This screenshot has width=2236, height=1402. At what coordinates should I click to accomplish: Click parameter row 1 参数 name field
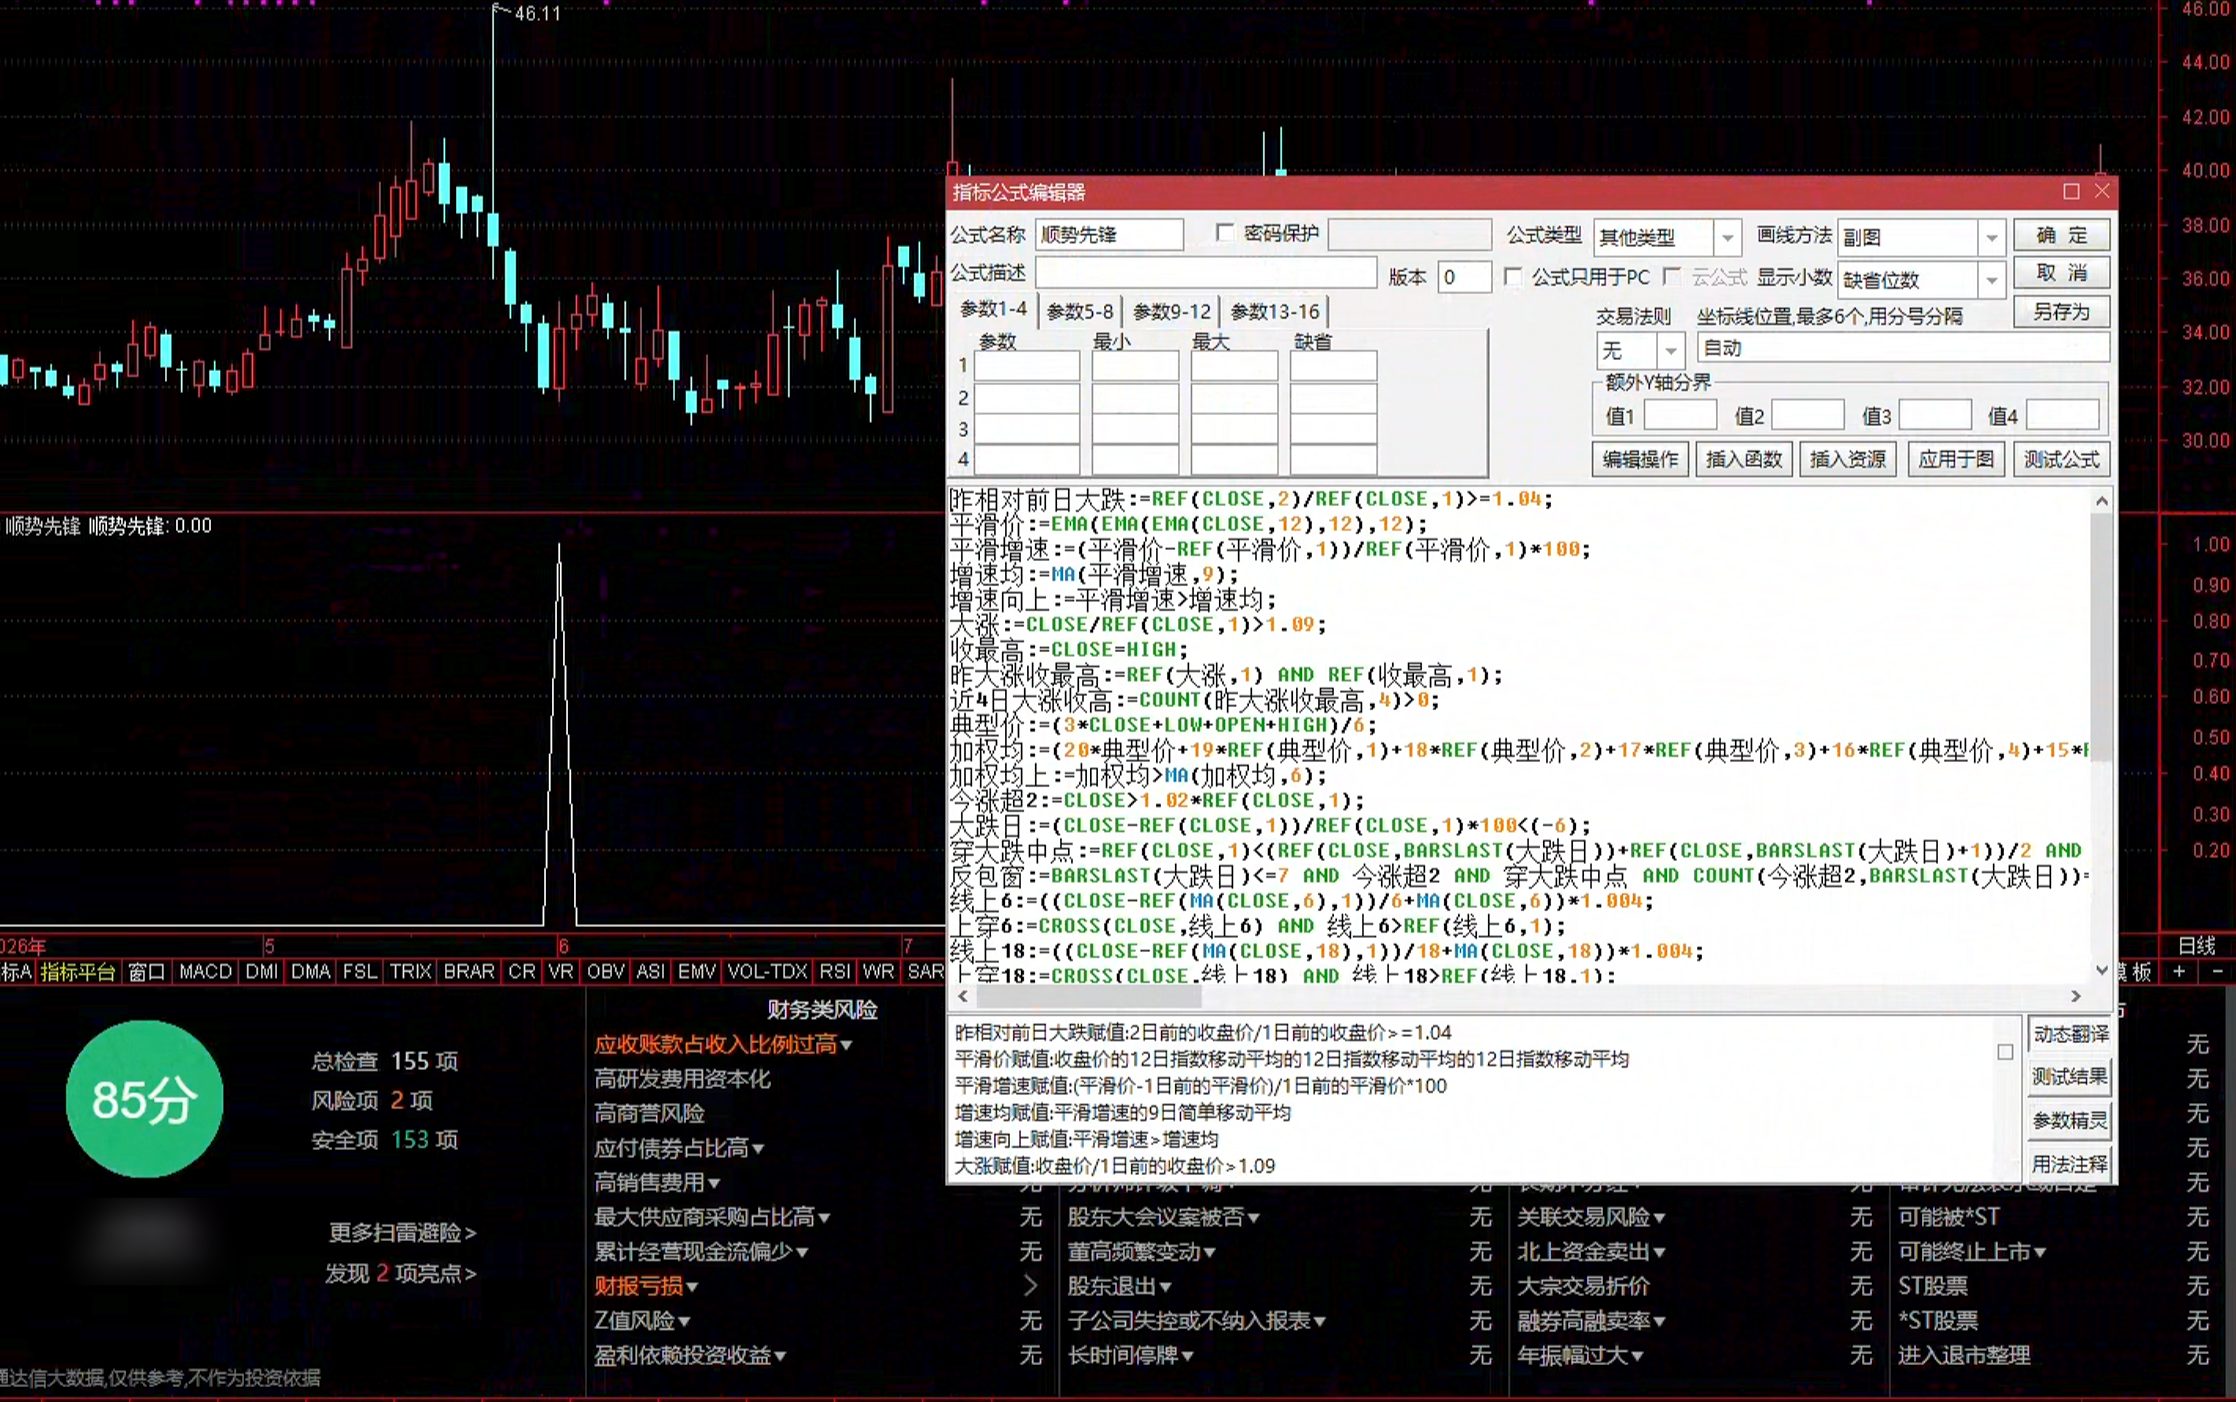1027,365
